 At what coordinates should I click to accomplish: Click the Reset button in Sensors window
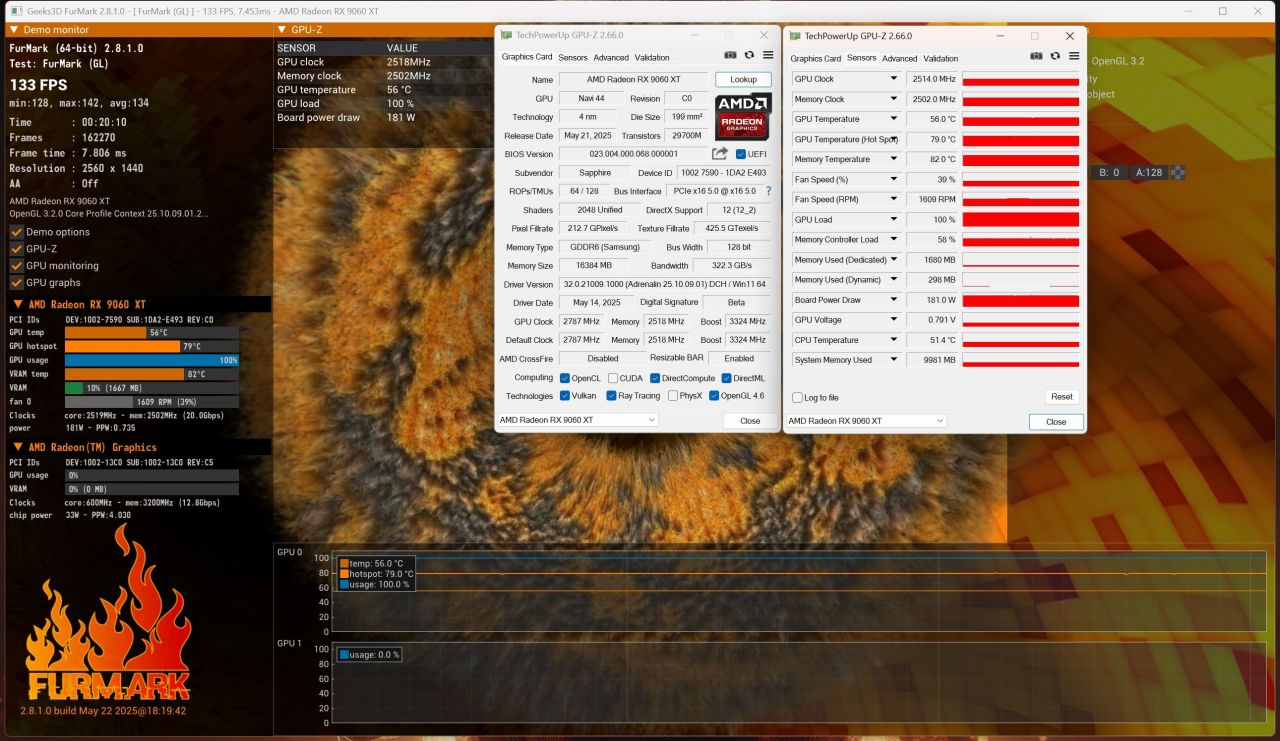pos(1062,397)
